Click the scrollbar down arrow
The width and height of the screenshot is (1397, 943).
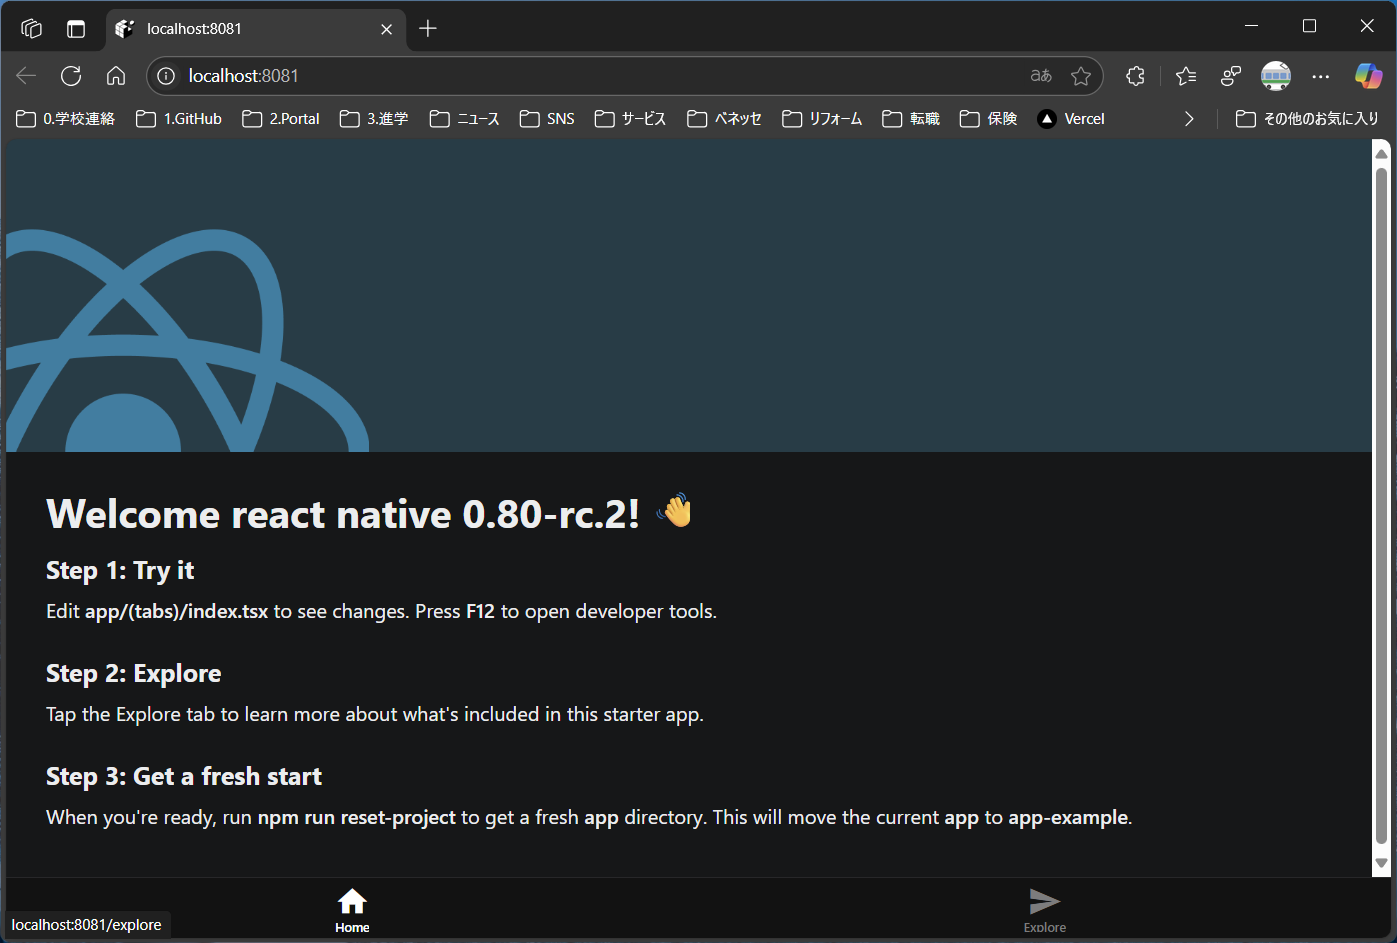point(1382,863)
